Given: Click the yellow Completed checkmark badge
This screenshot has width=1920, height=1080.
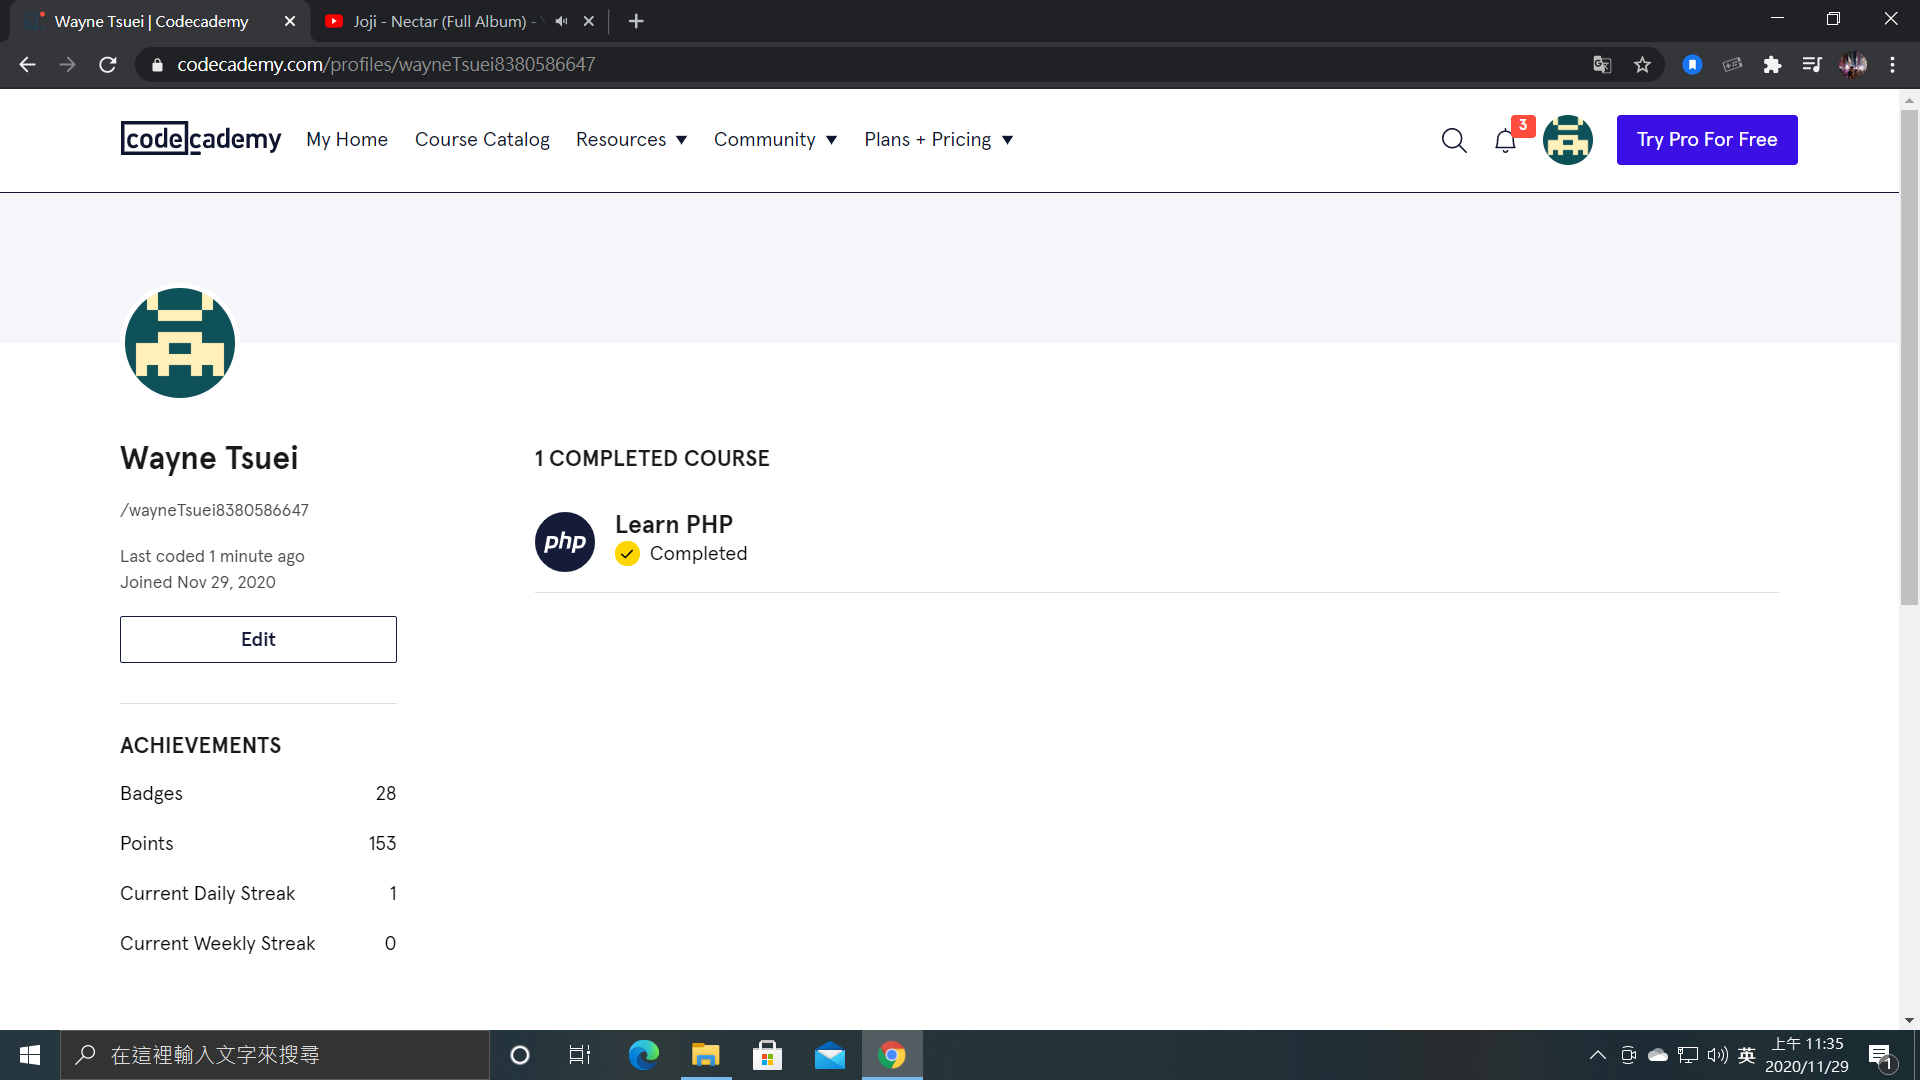Looking at the screenshot, I should (x=627, y=554).
